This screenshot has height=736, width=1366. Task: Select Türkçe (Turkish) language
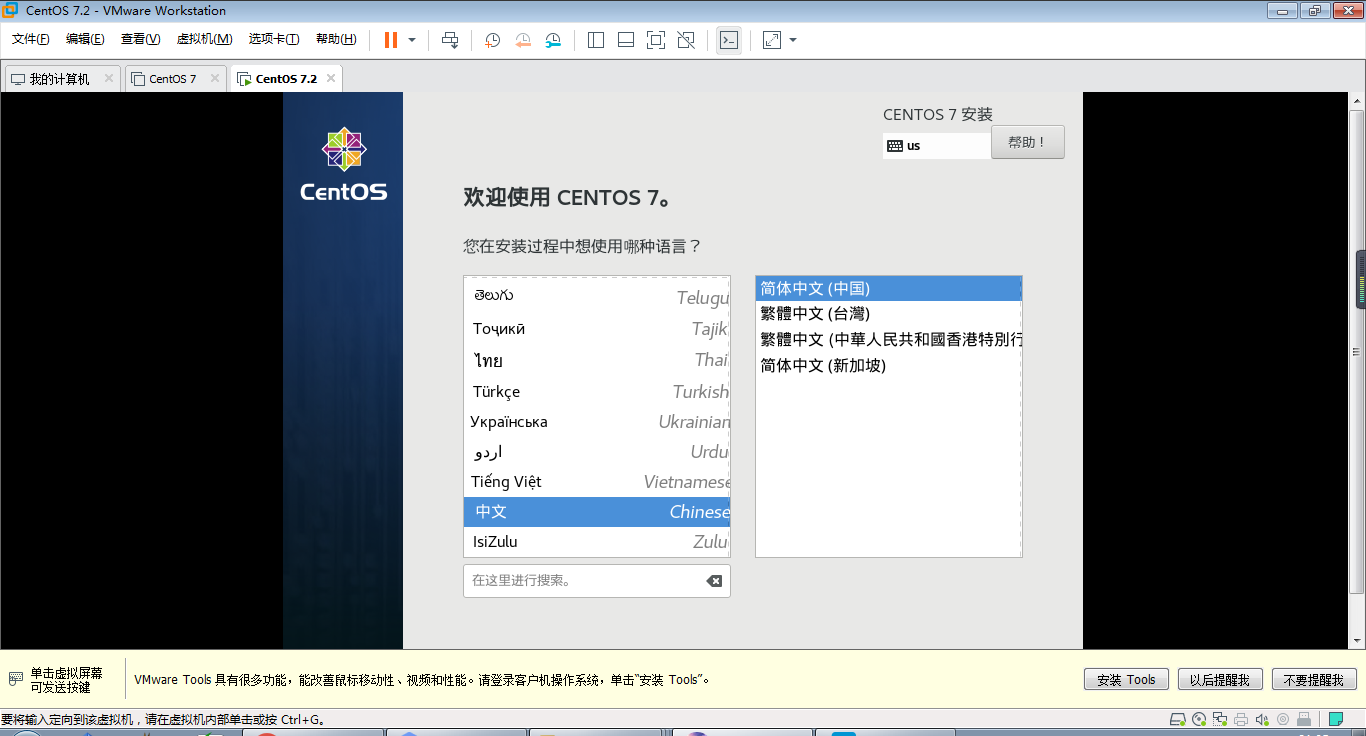597,391
